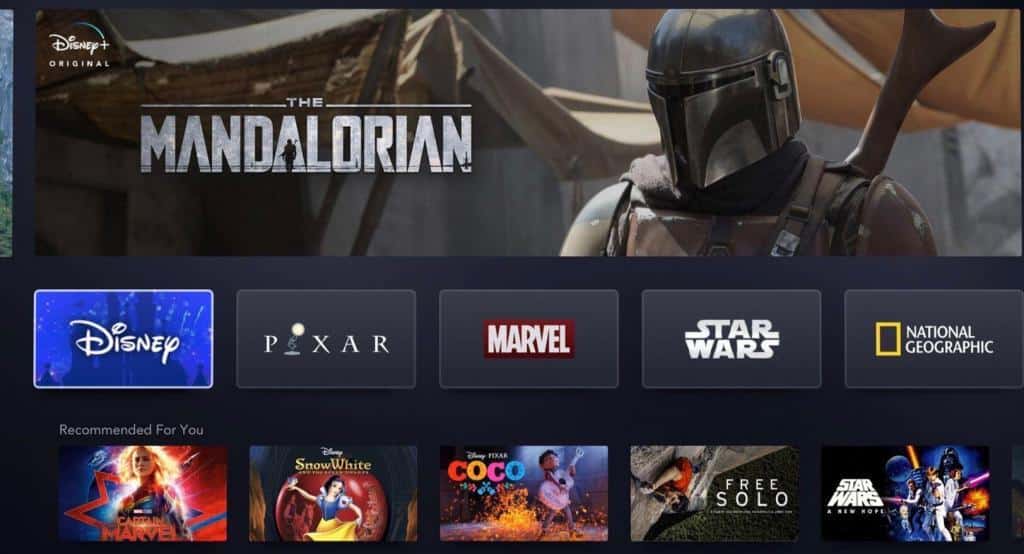1024x554 pixels.
Task: Select The Mandalorian title logo
Action: (x=306, y=135)
